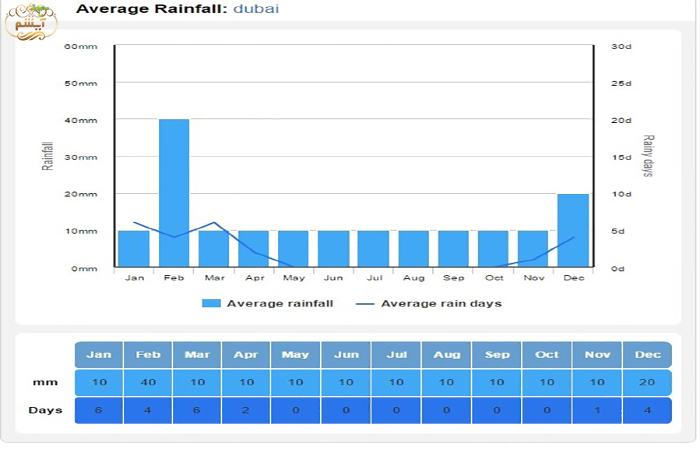Click the December rainfall bar
Viewport: 700px width, 450px height.
coord(573,231)
